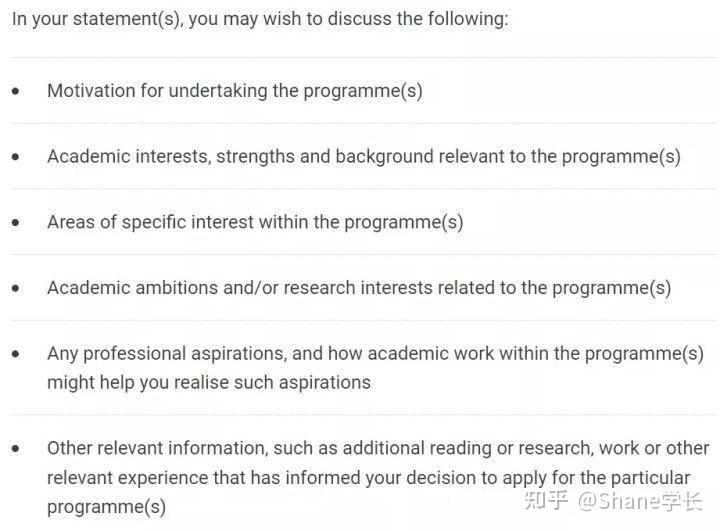This screenshot has height=531, width=720.
Task: Click bullet dot beside Any professional aspirations
Action: click(x=16, y=354)
